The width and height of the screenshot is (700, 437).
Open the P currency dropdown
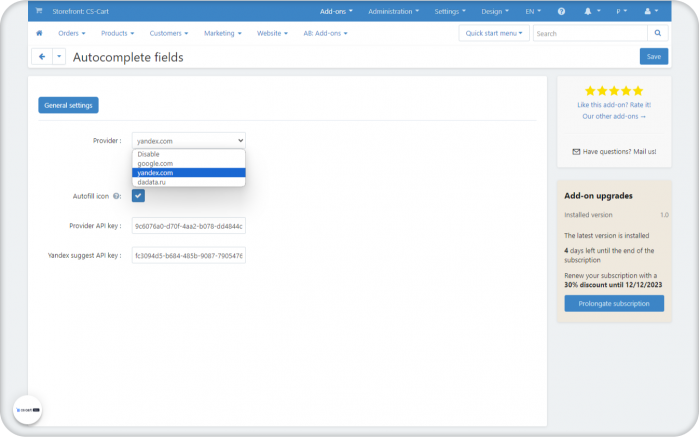[621, 11]
